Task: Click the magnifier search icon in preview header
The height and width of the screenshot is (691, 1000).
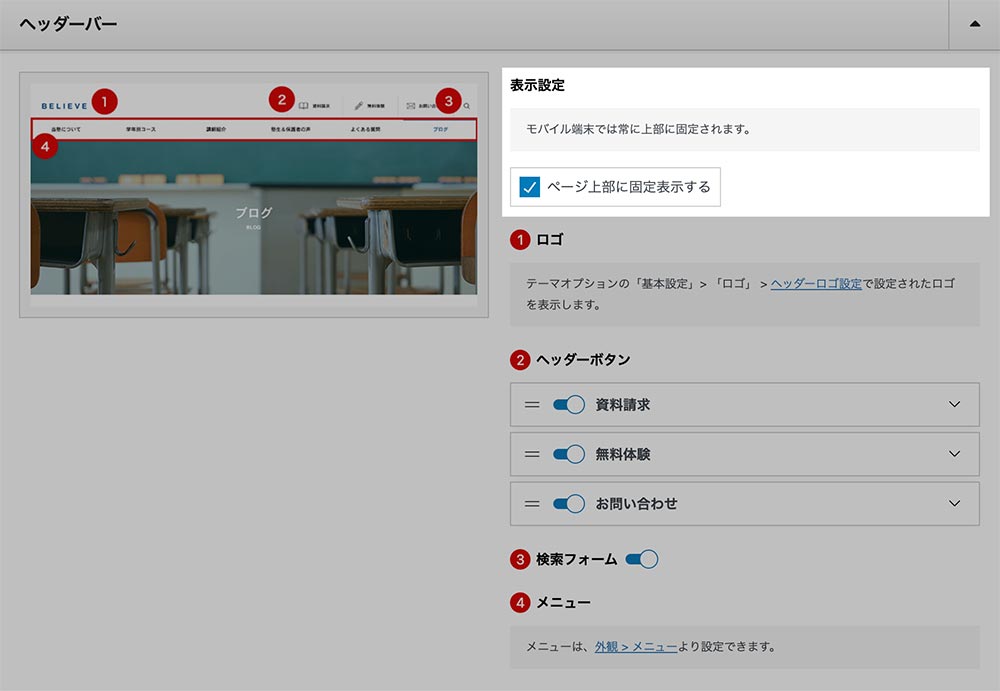Action: pos(467,105)
